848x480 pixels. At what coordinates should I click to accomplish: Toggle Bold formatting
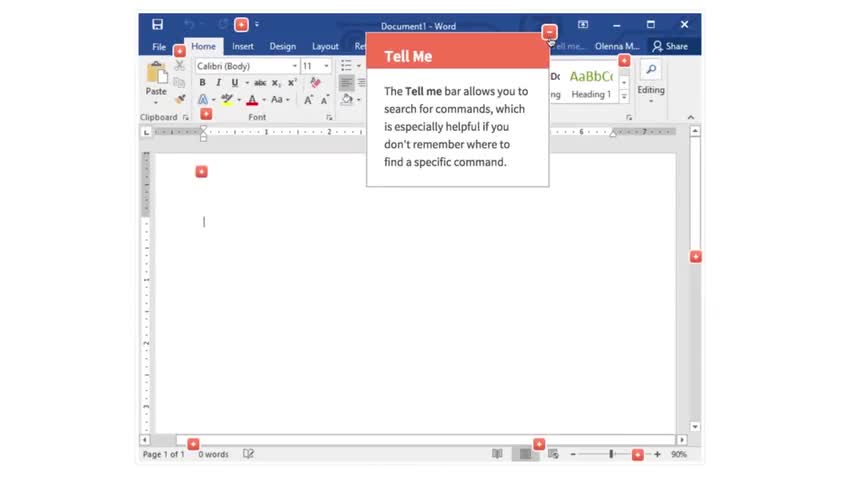[x=202, y=83]
